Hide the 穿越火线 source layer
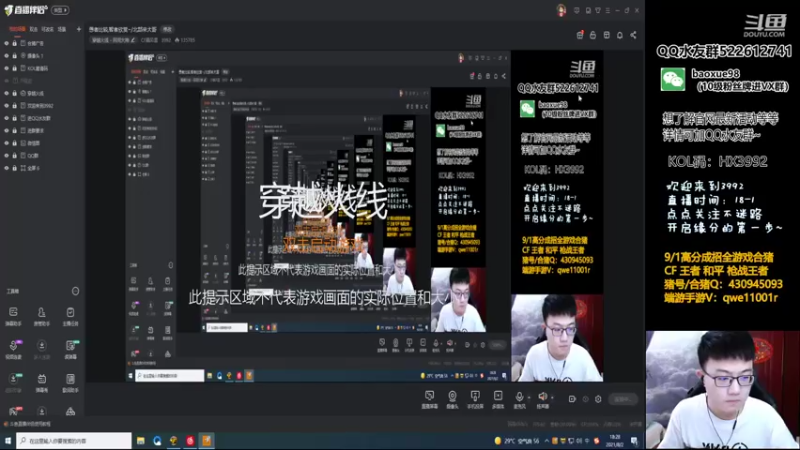800x450 pixels. click(7, 93)
